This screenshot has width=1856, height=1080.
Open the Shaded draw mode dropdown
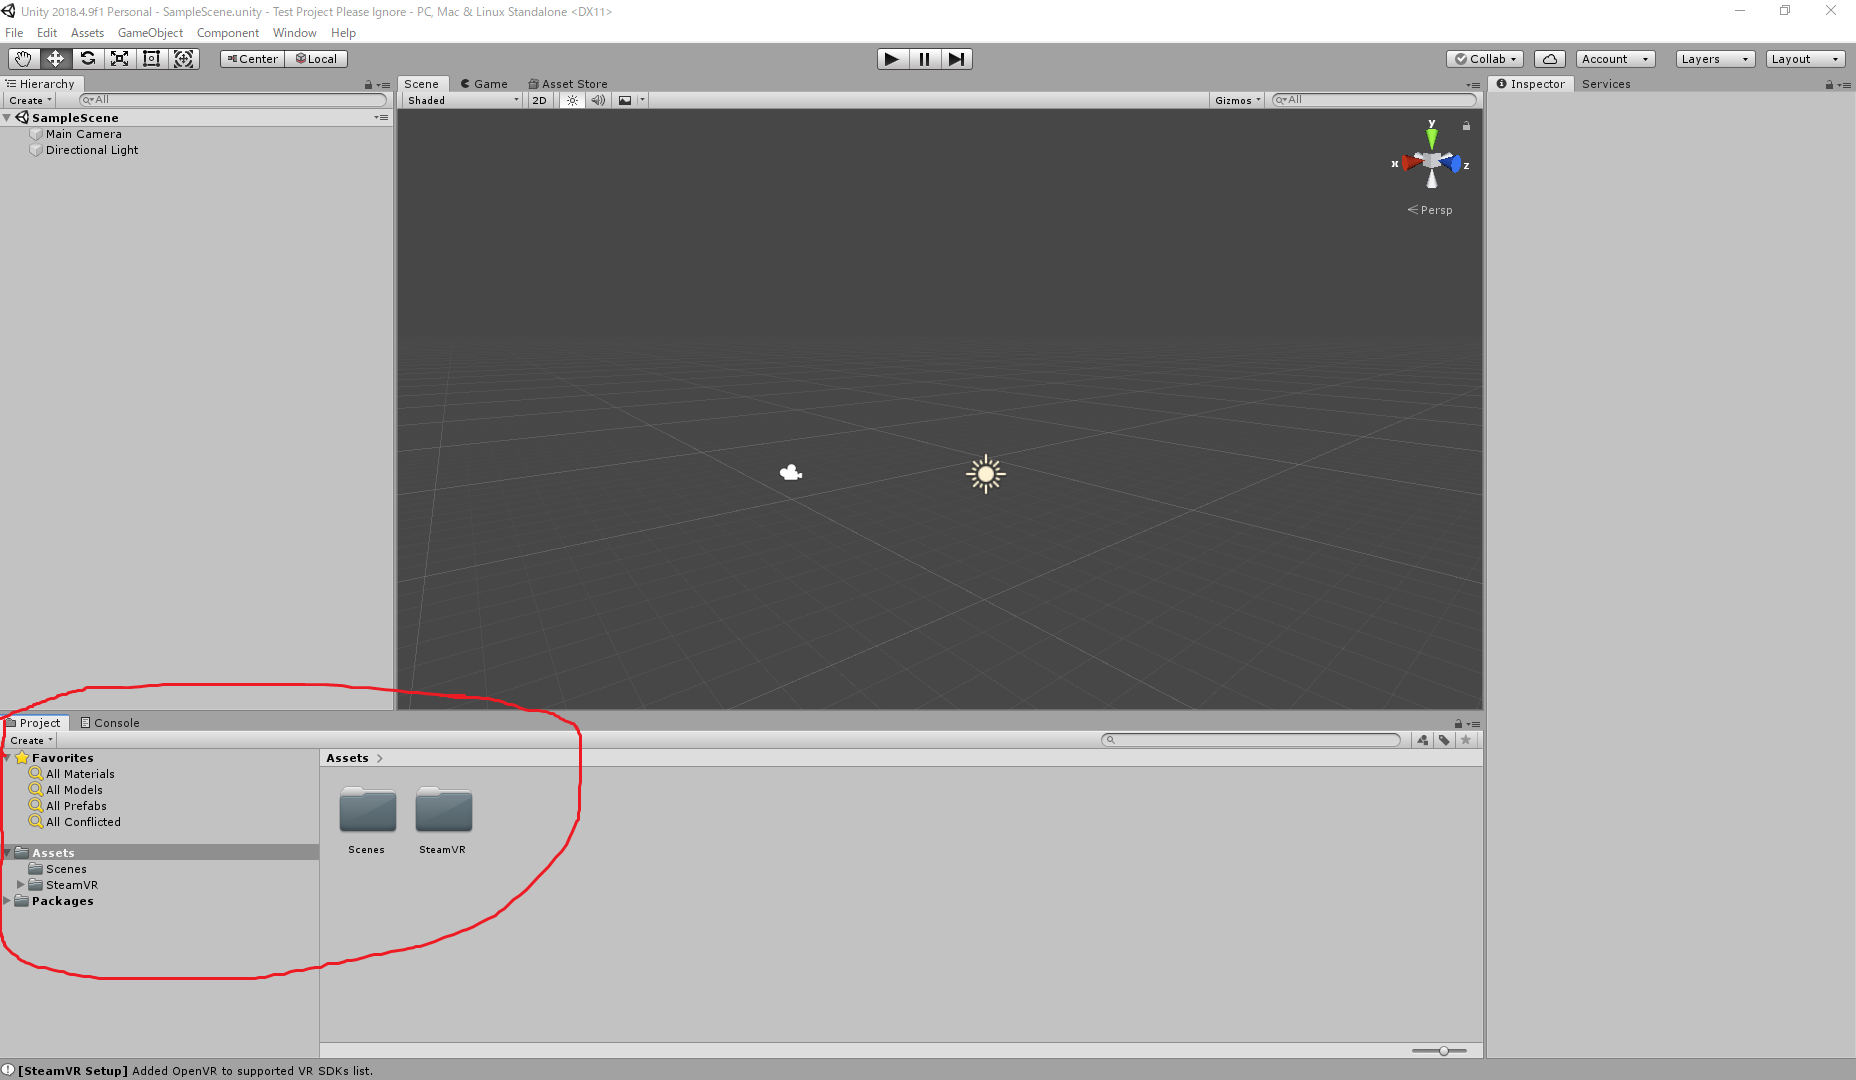(x=460, y=100)
